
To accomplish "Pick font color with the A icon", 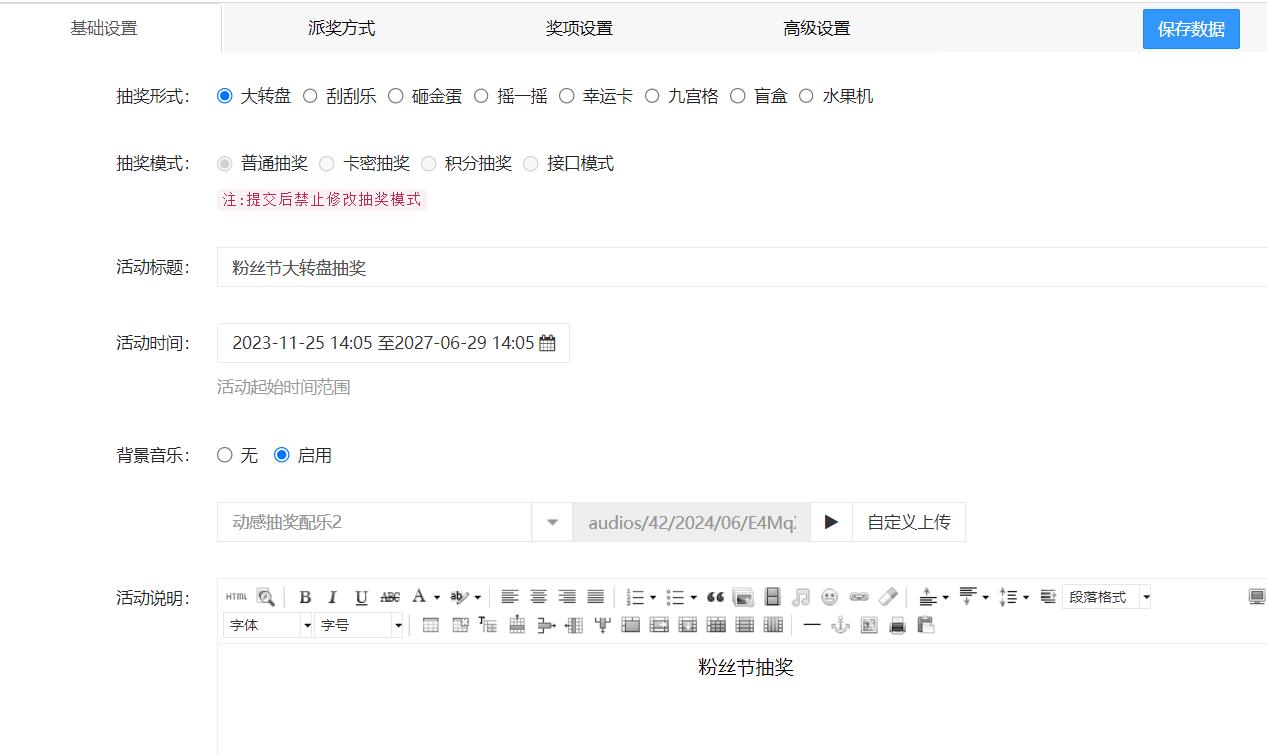I will click(x=420, y=597).
